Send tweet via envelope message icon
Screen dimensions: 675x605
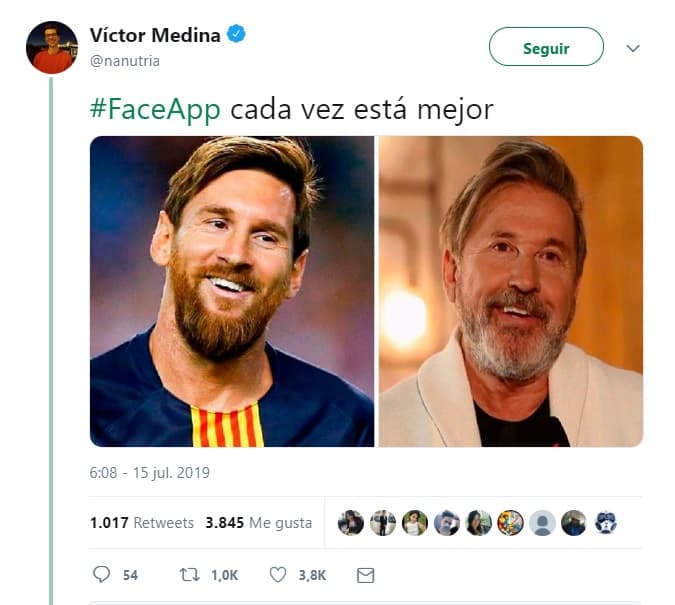365,575
